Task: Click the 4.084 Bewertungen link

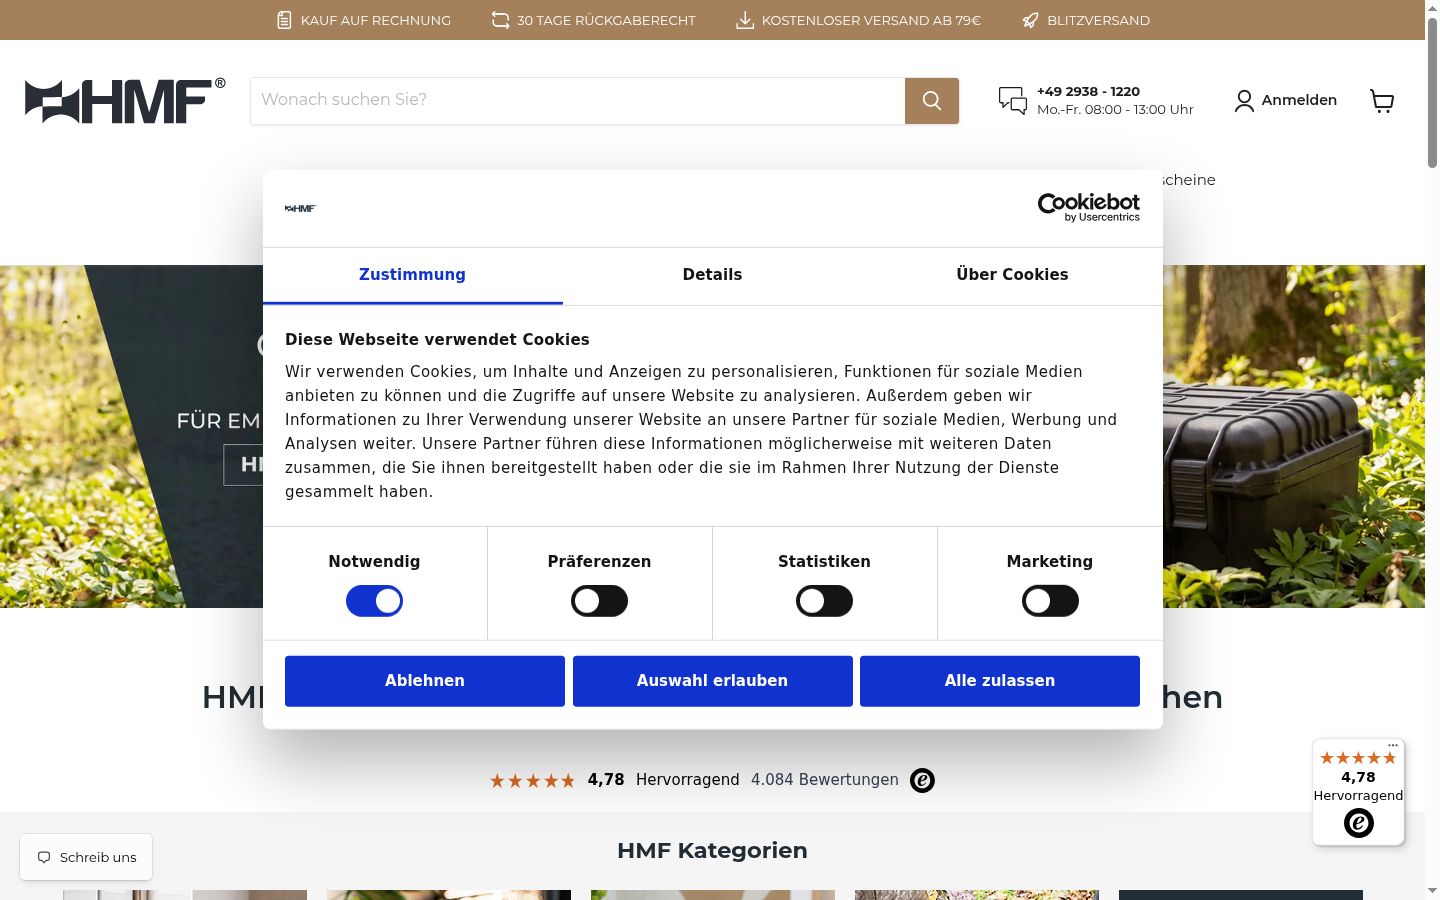Action: click(x=825, y=780)
